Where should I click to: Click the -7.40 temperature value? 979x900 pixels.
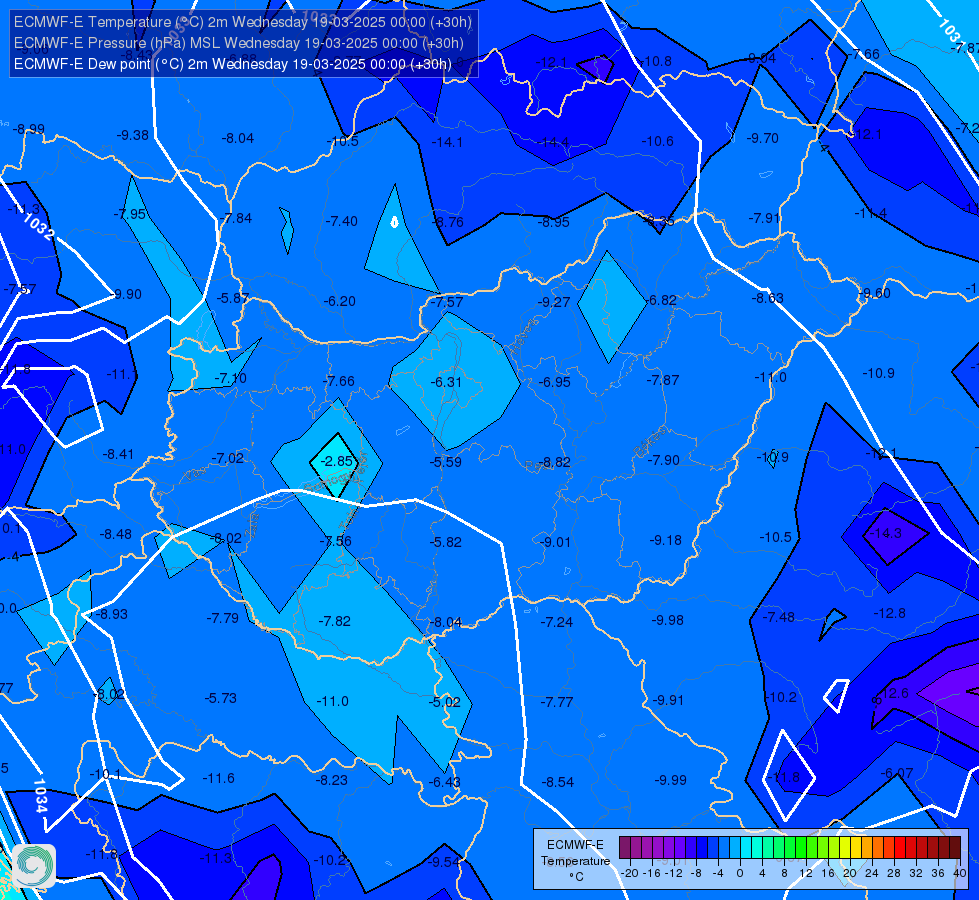point(342,221)
